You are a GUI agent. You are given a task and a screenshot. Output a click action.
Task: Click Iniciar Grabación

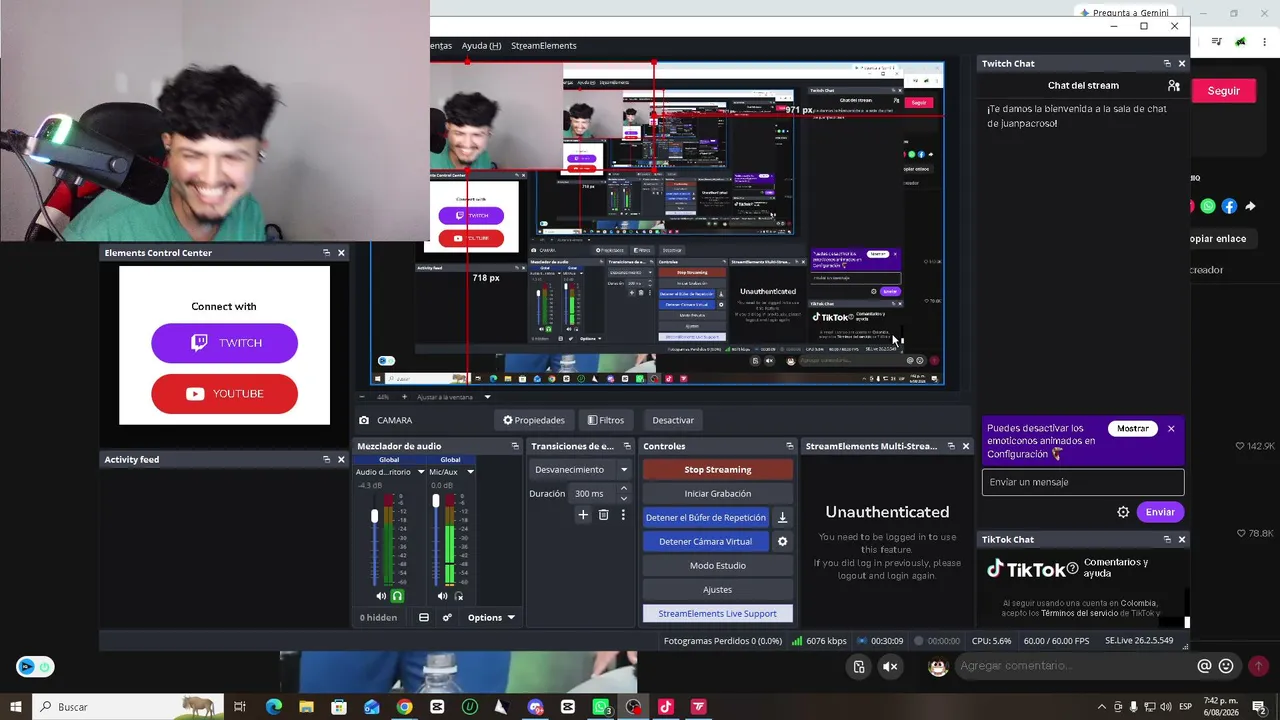click(x=718, y=494)
